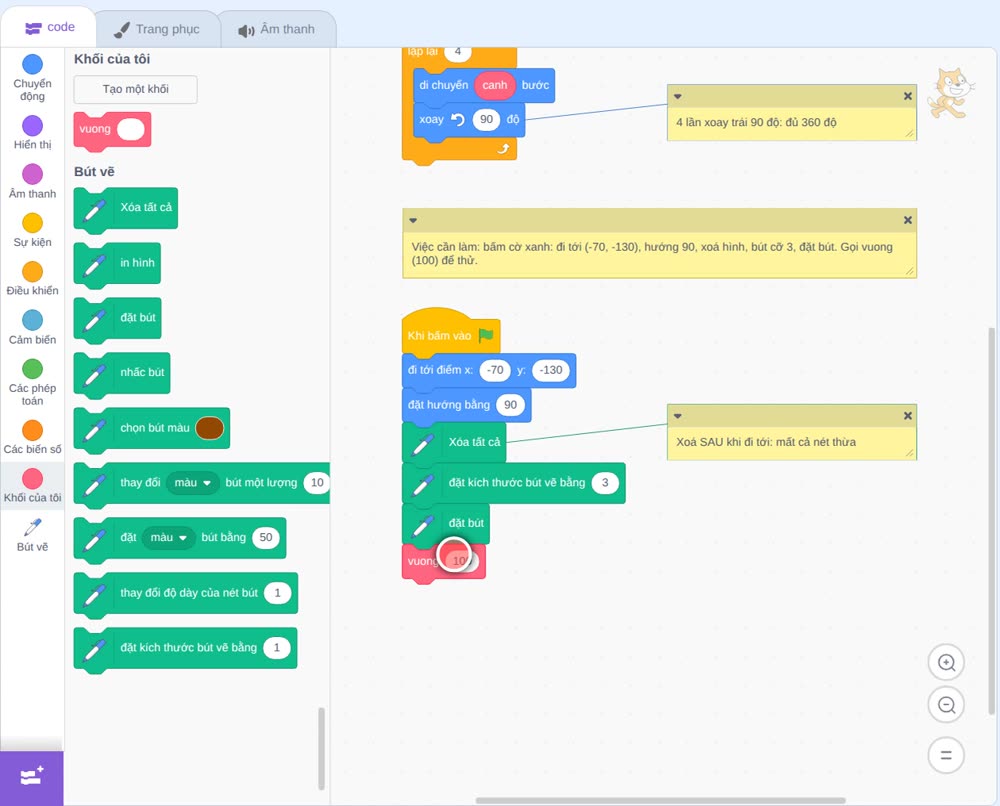This screenshot has width=1000, height=806.
Task: Switch to the Trang phục tab
Action: pyautogui.click(x=157, y=29)
